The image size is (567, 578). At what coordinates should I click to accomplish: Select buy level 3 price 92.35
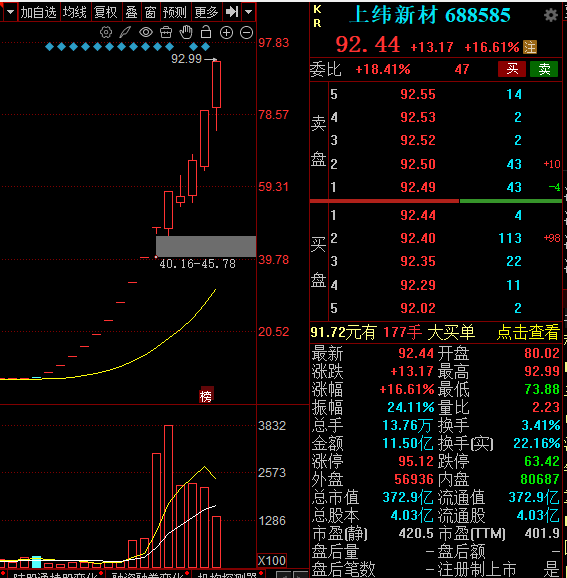pos(418,261)
